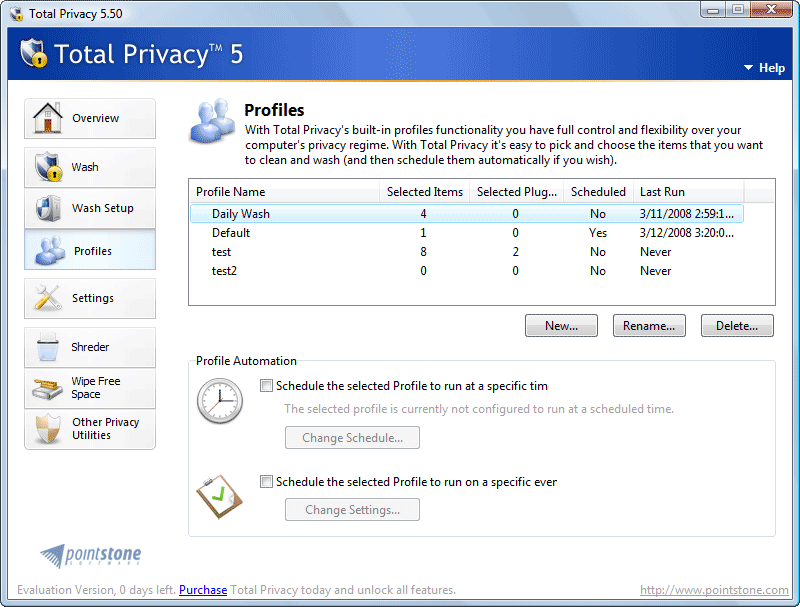
Task: Click the clock icon in Profile Automation
Action: point(219,401)
